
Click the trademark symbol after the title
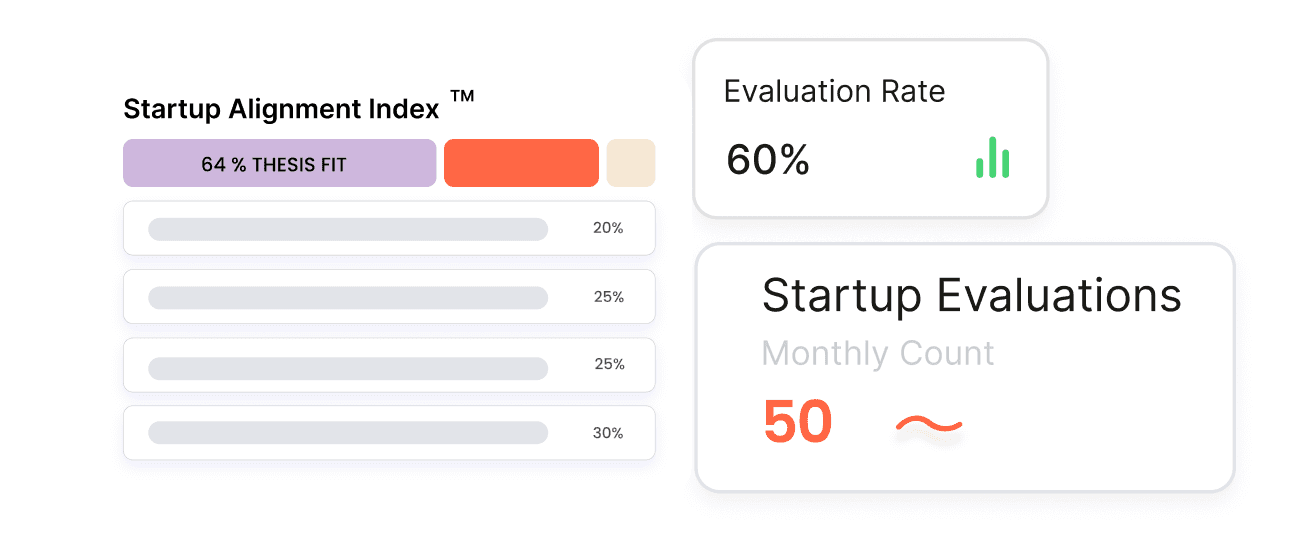coord(461,97)
